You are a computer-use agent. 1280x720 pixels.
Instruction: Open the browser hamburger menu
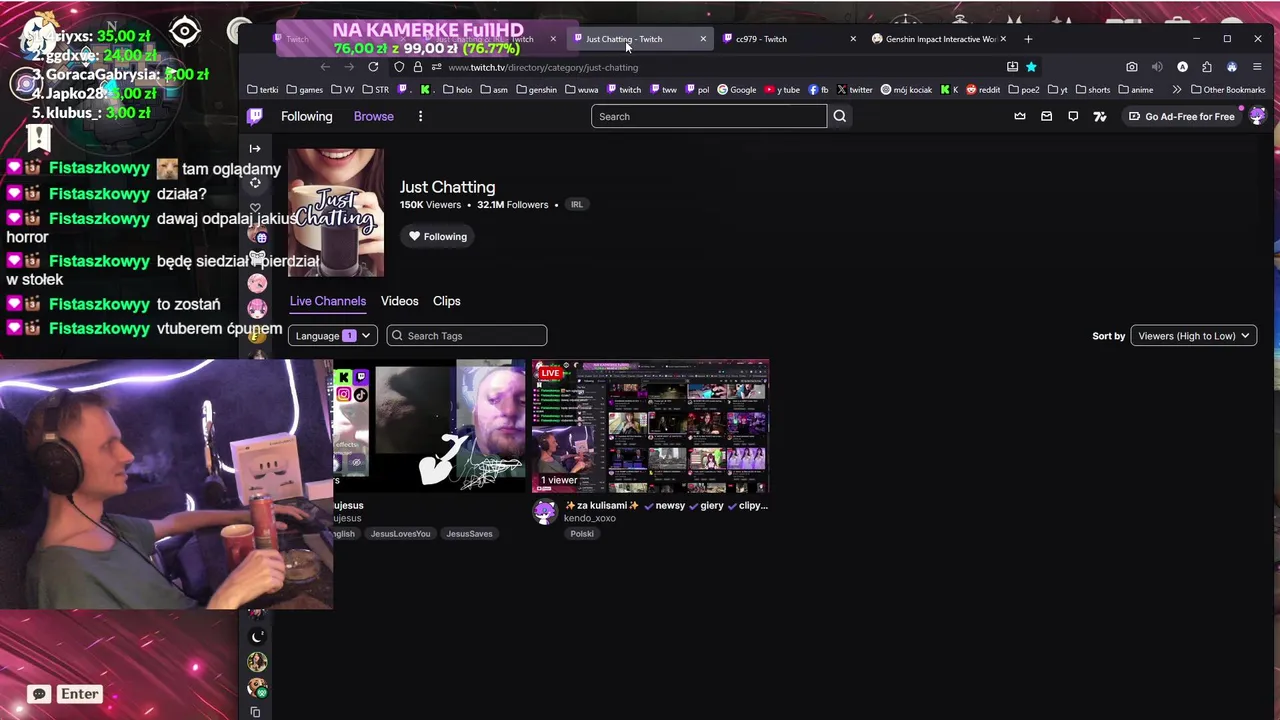pyautogui.click(x=1257, y=67)
